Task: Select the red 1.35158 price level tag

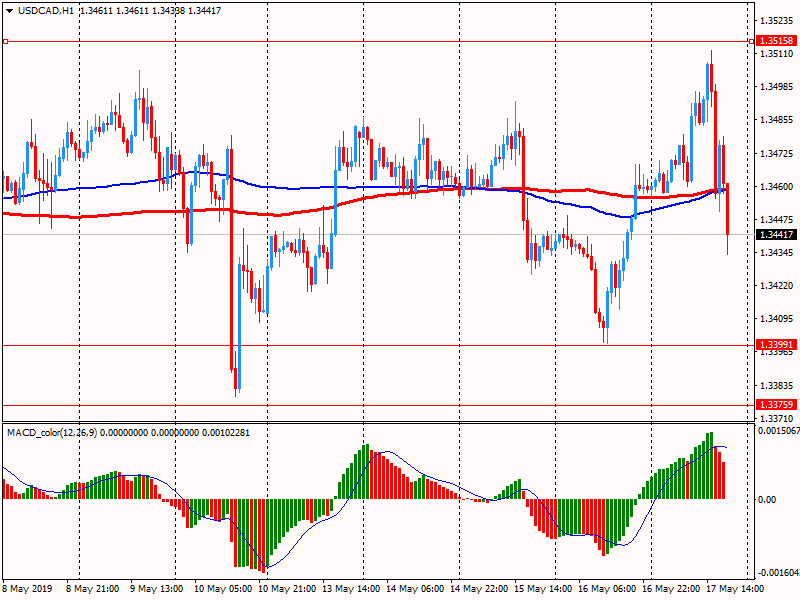Action: click(776, 41)
